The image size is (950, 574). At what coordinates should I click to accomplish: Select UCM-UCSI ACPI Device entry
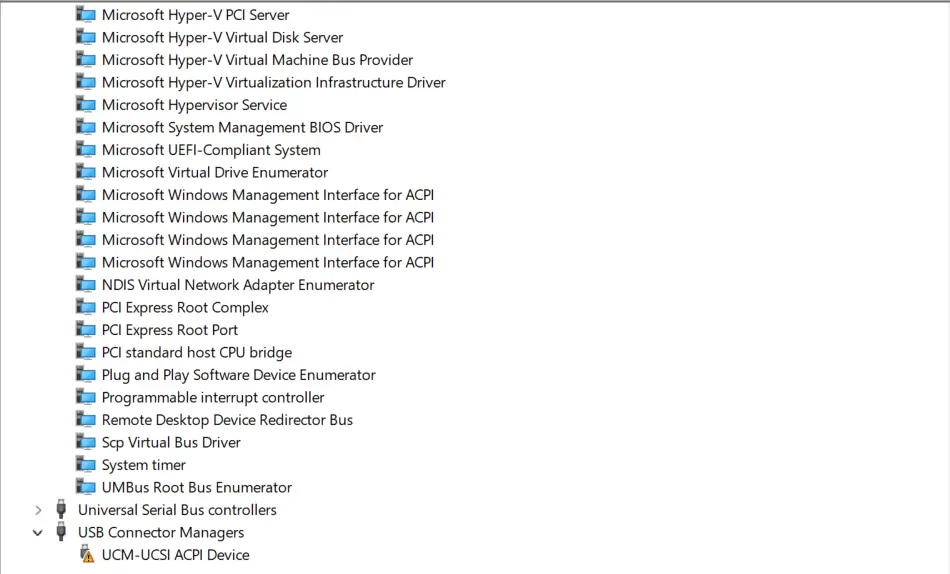coord(176,555)
